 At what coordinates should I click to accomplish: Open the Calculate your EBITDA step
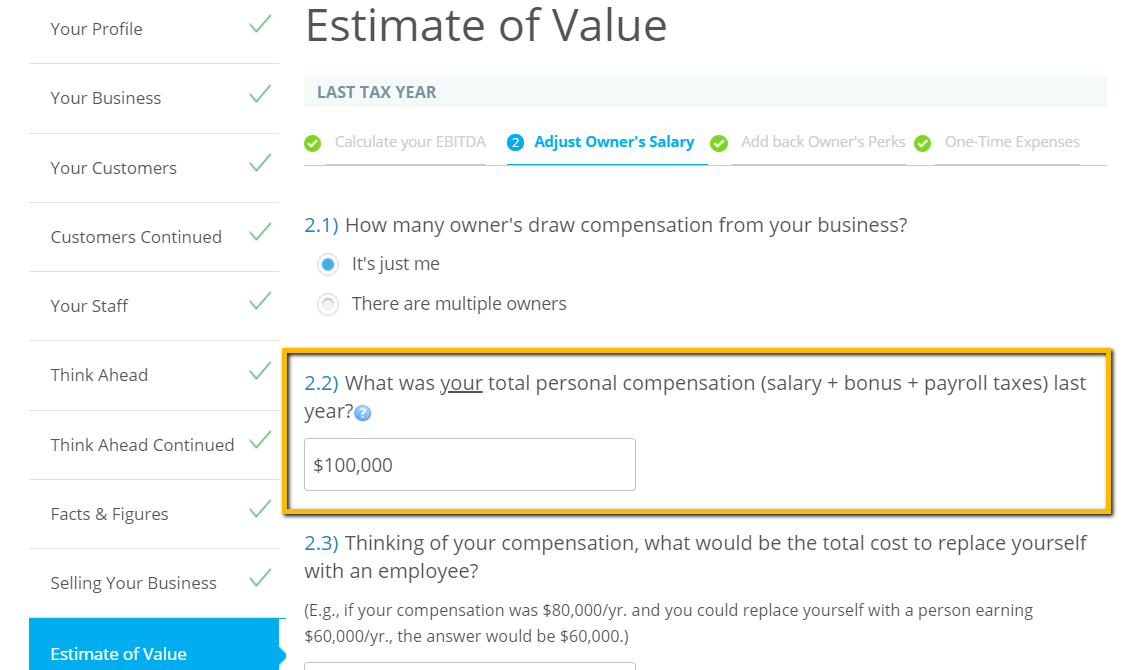[410, 142]
